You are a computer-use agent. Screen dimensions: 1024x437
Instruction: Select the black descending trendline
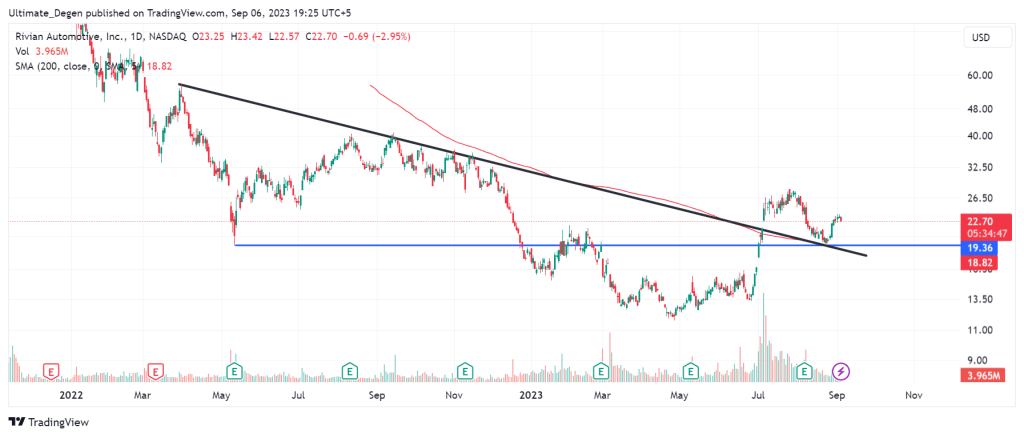coord(522,170)
